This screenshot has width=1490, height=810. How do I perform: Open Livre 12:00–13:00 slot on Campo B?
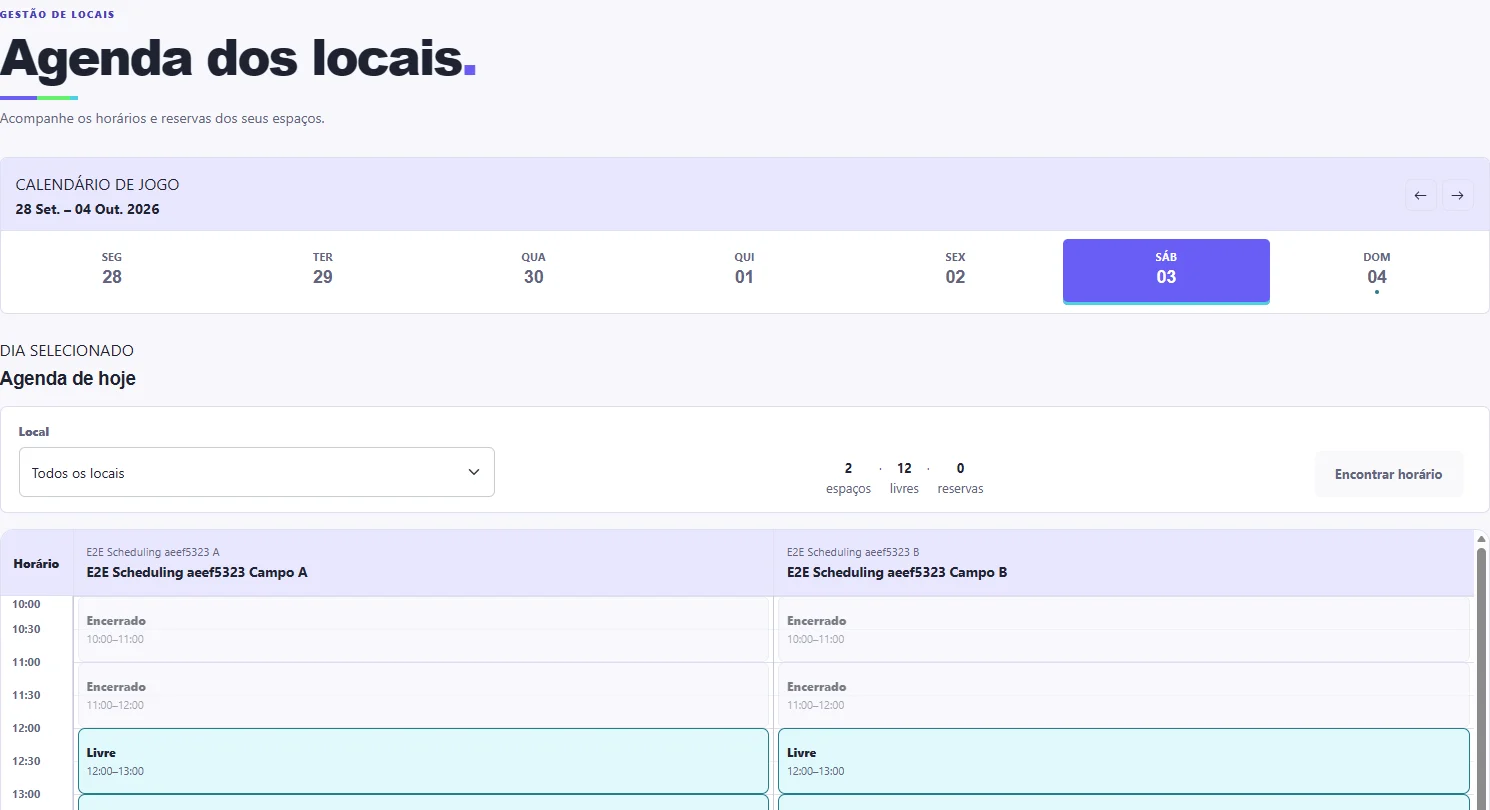click(1123, 761)
